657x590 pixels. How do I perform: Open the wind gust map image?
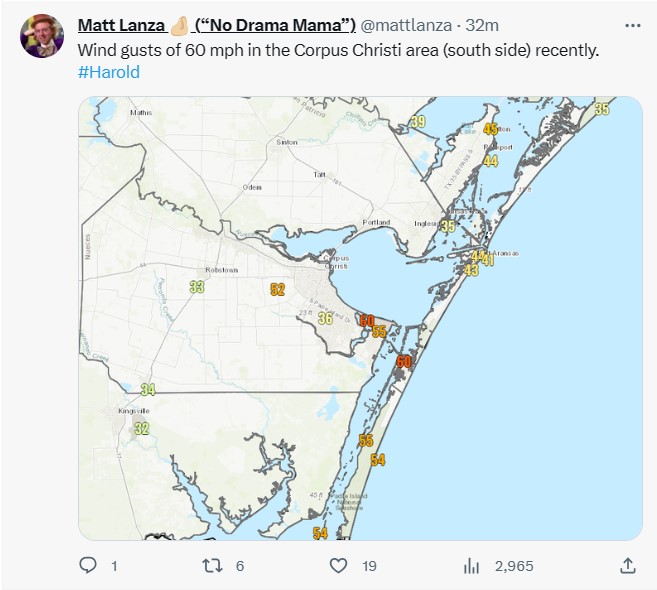pos(360,318)
